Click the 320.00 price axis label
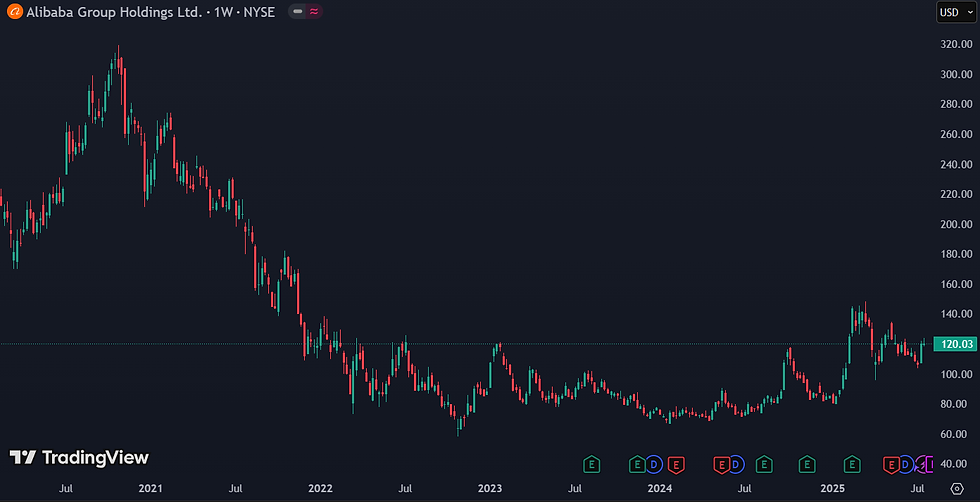 pyautogui.click(x=958, y=44)
